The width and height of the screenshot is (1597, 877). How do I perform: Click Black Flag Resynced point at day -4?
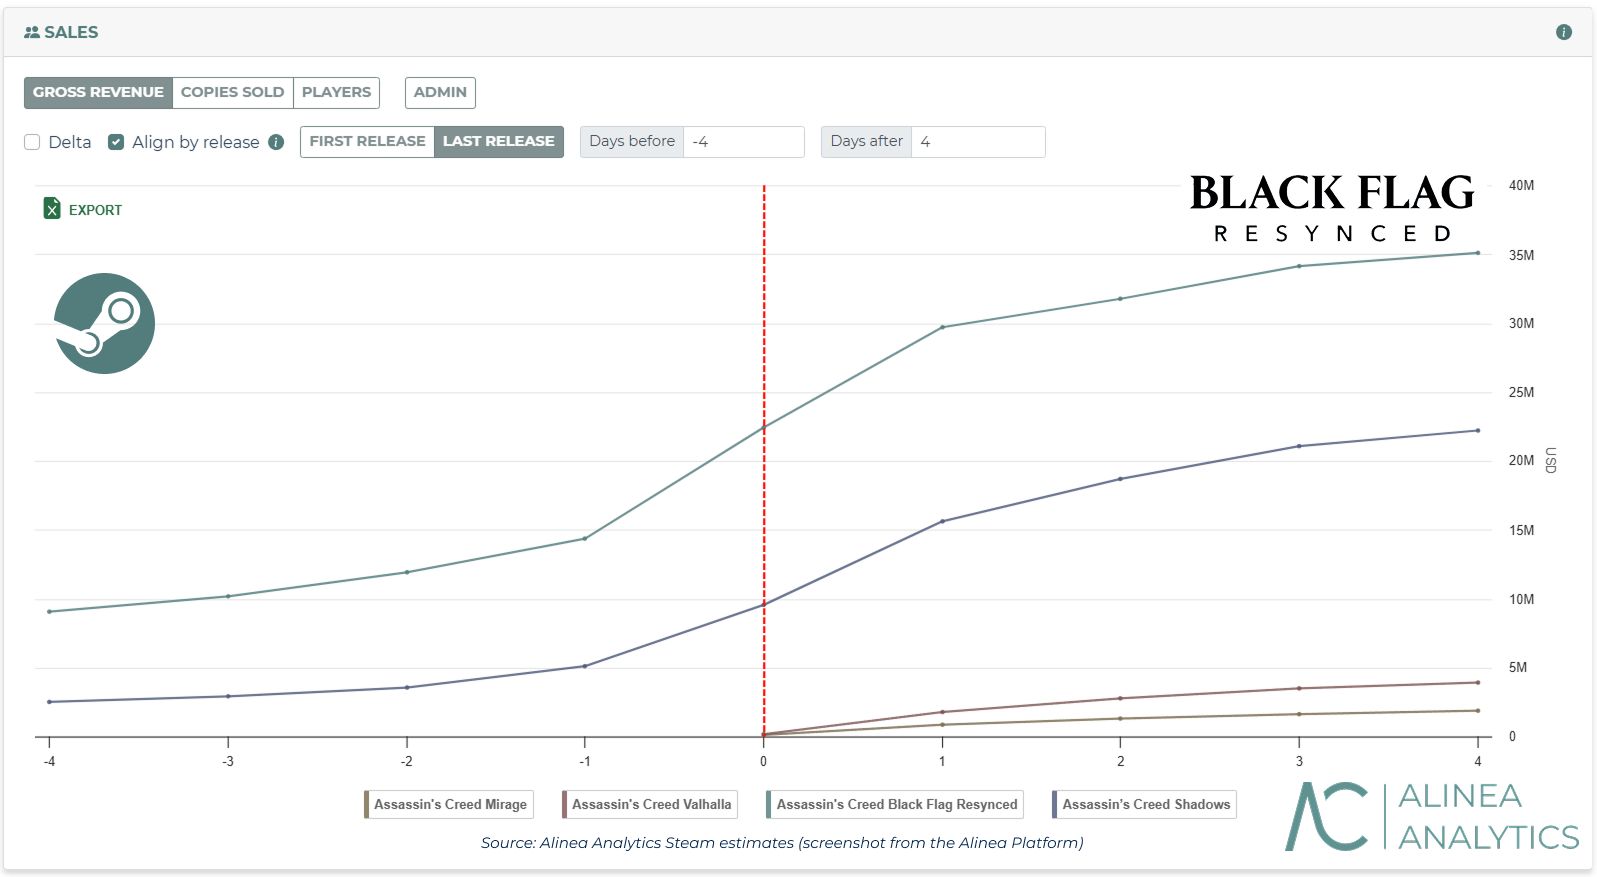coord(50,611)
